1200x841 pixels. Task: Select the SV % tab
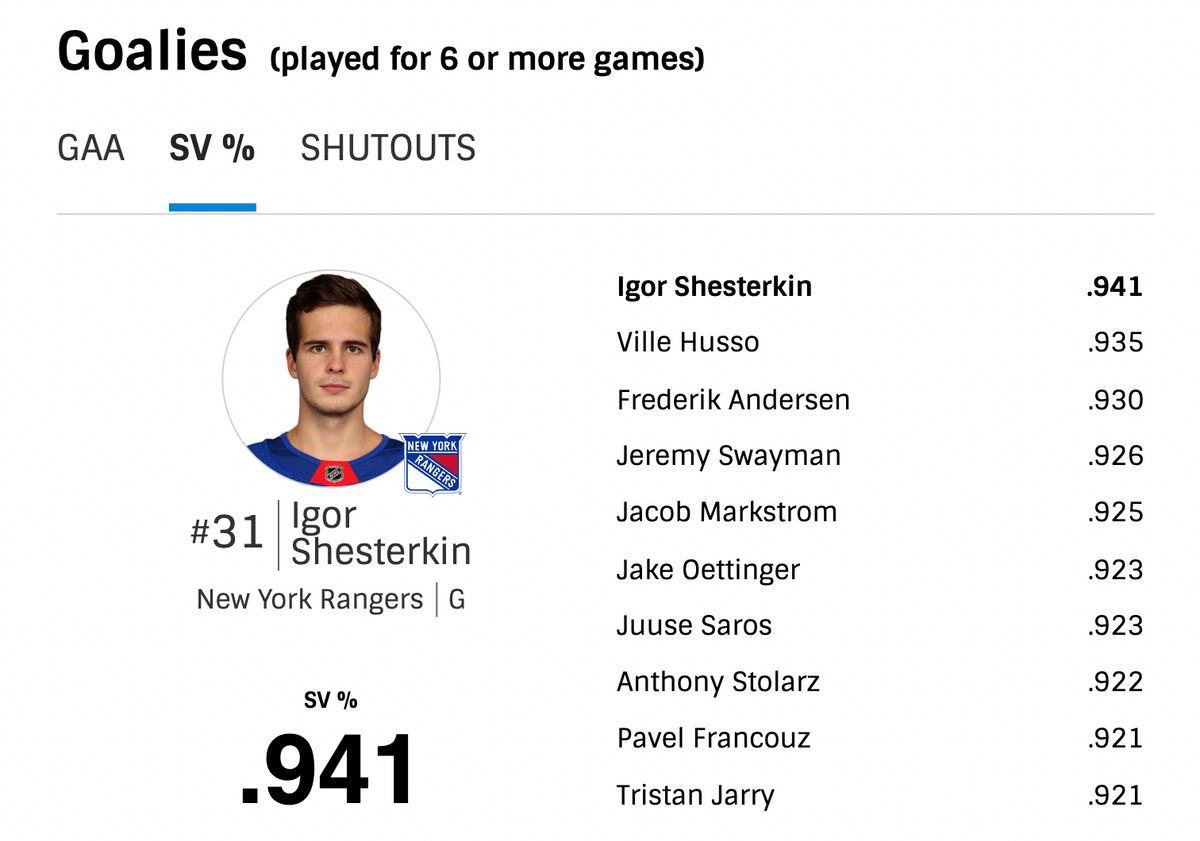click(x=212, y=148)
